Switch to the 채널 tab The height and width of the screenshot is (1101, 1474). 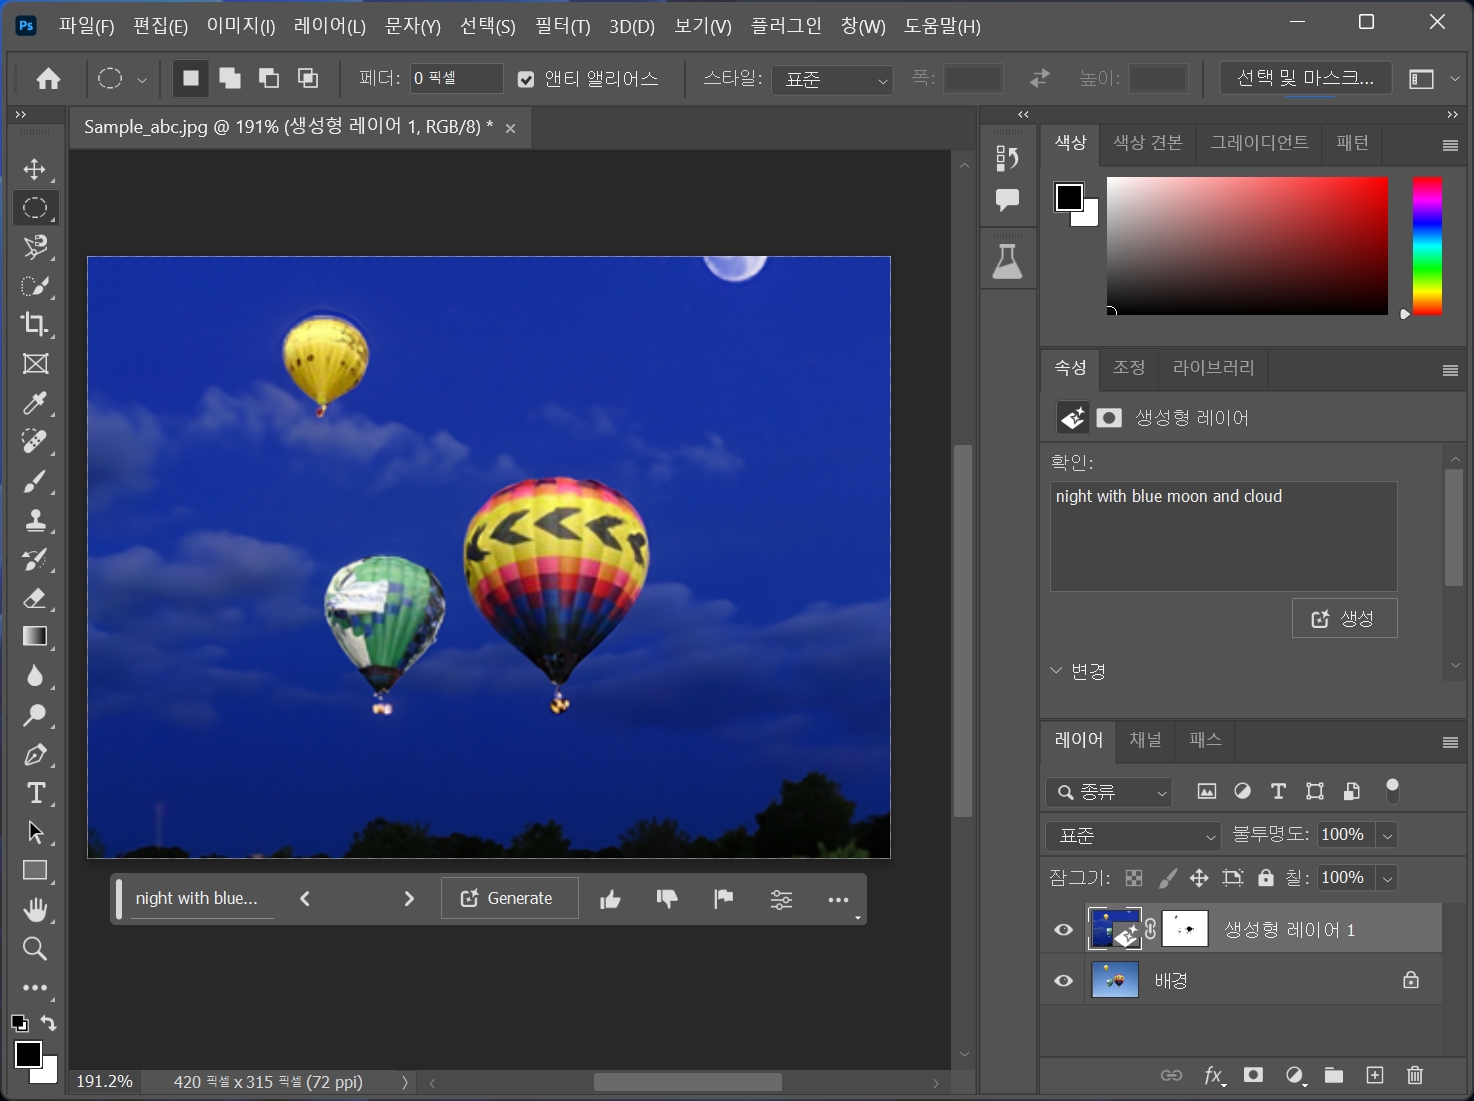coord(1145,740)
